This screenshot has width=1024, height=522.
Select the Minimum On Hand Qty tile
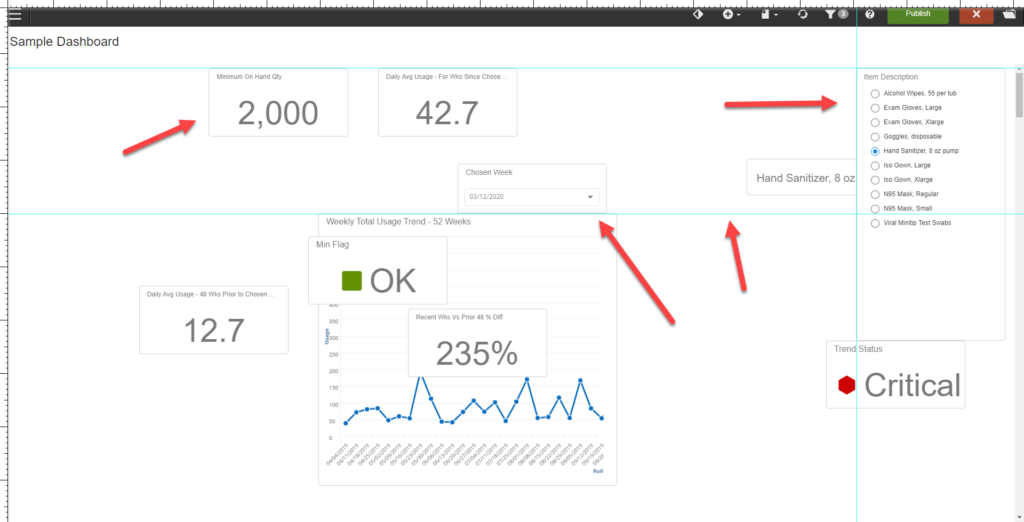coord(278,103)
